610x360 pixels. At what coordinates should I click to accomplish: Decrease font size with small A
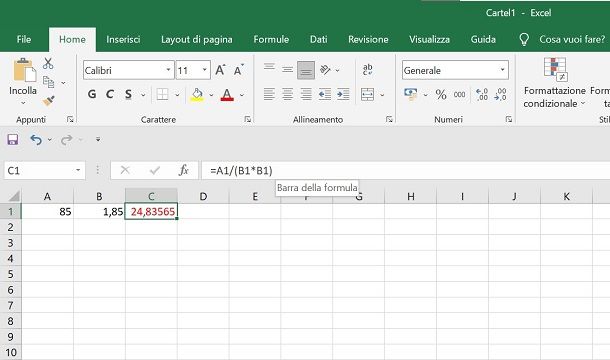(x=238, y=70)
